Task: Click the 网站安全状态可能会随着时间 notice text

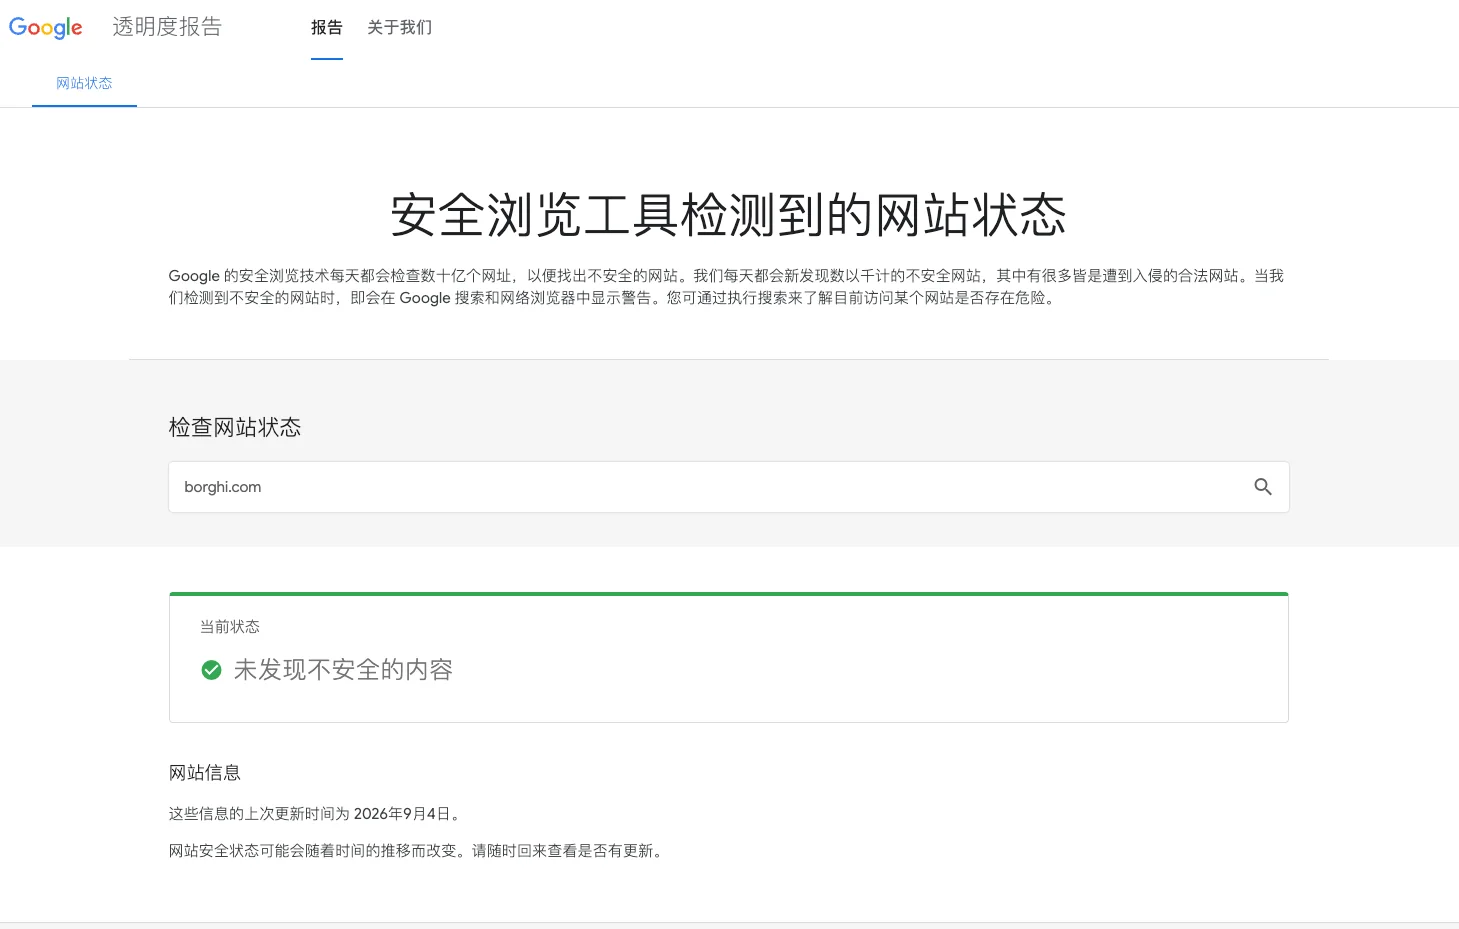Action: [x=417, y=851]
